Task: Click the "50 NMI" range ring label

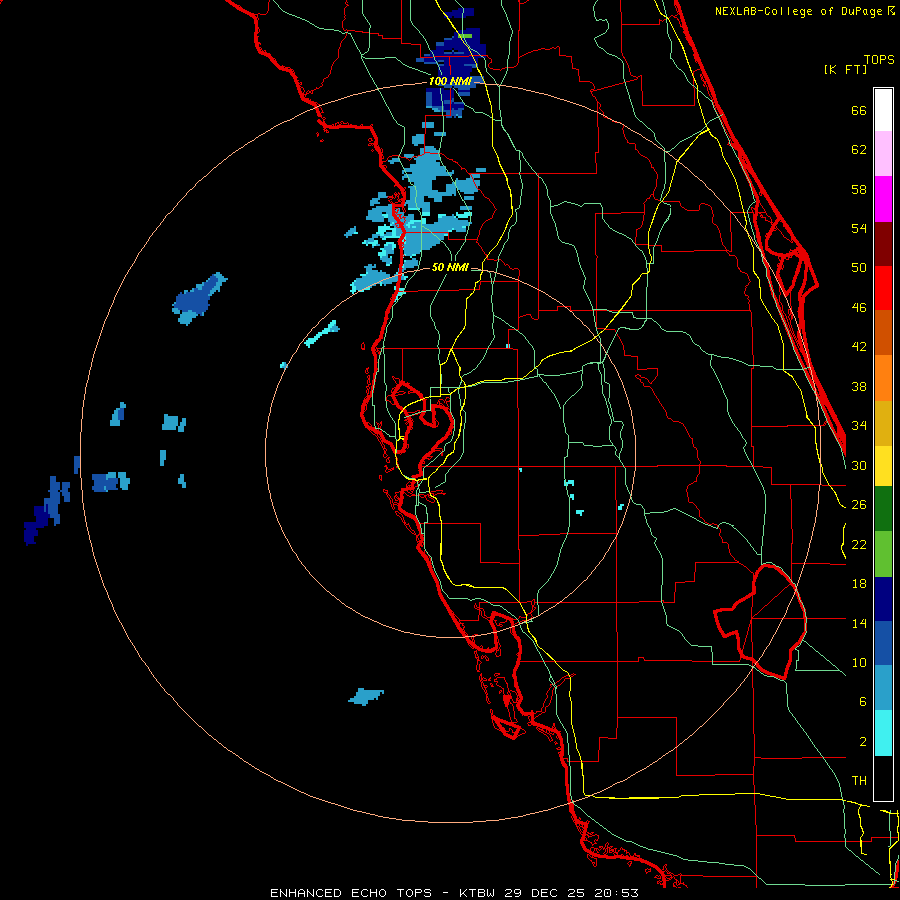Action: coord(450,267)
